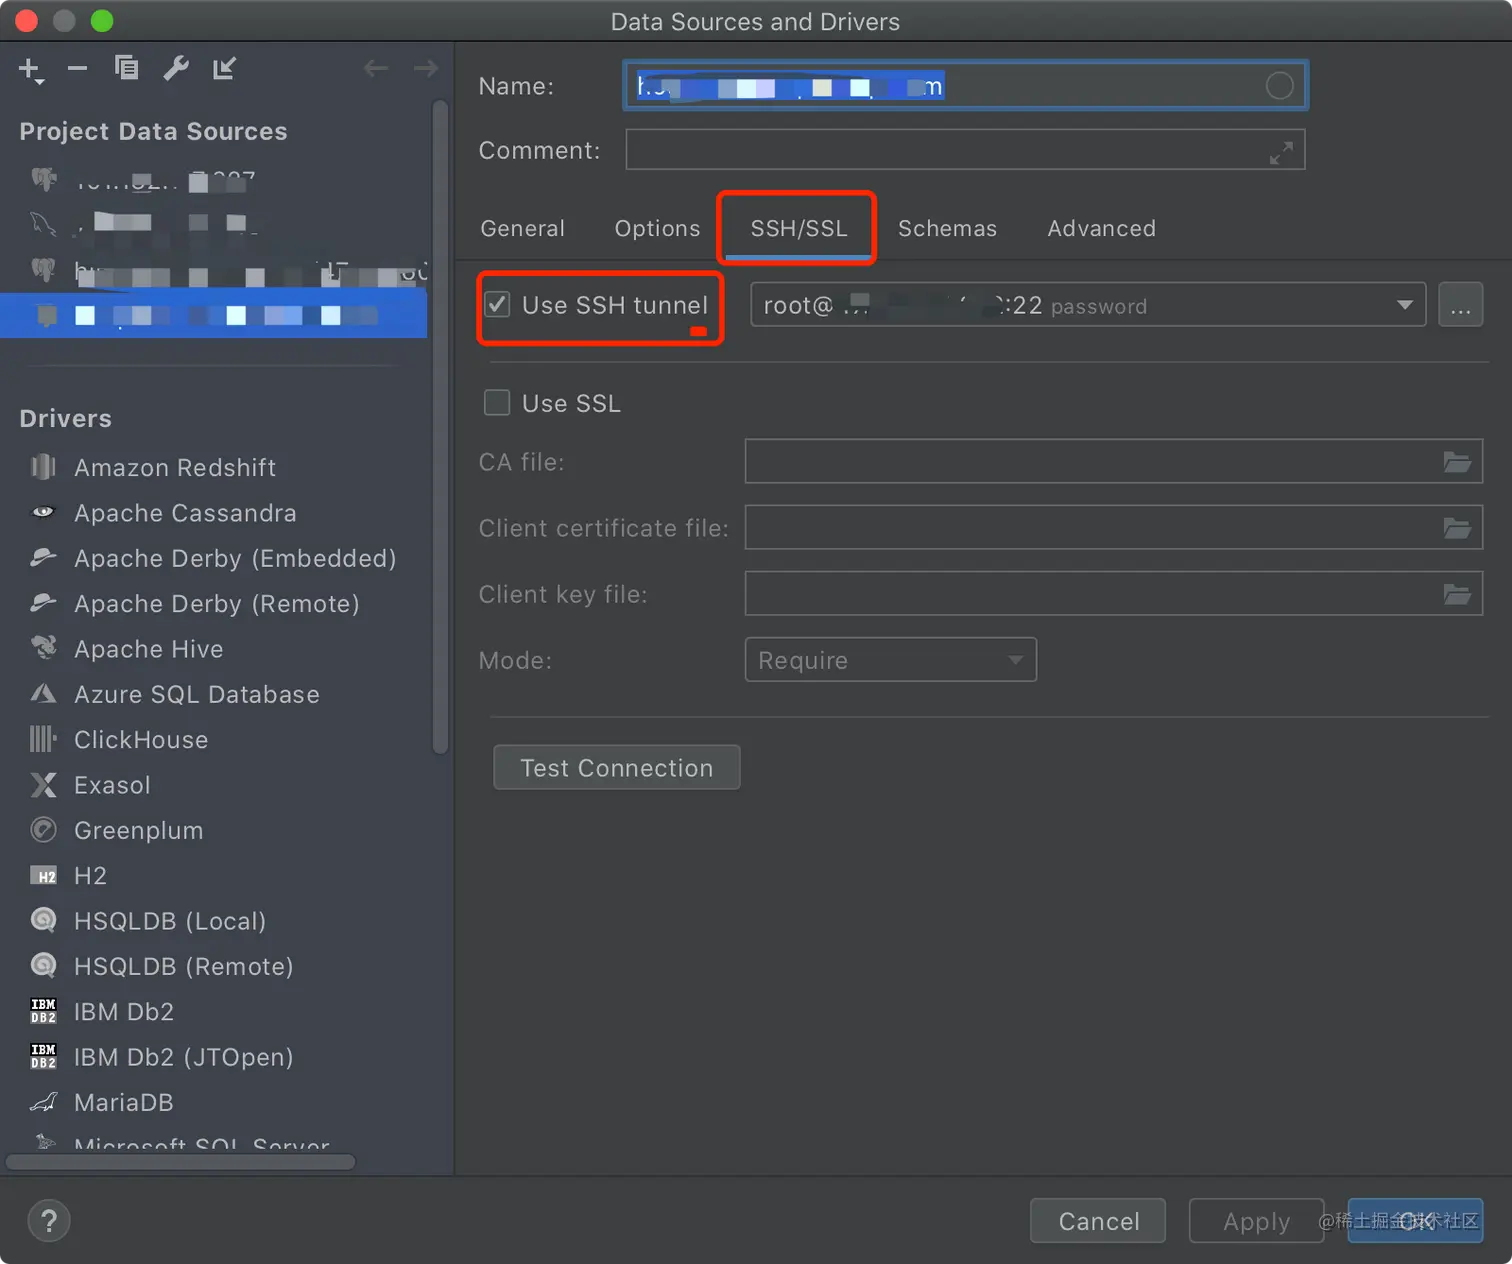Screen dimensions: 1512x1264
Task: Click the Name input field
Action: 966,86
